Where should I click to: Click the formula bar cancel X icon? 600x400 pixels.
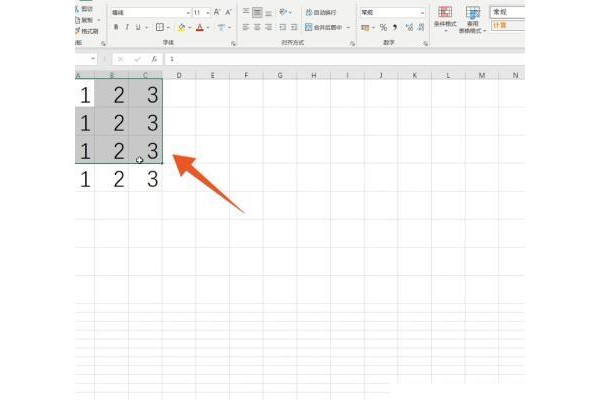tap(121, 59)
